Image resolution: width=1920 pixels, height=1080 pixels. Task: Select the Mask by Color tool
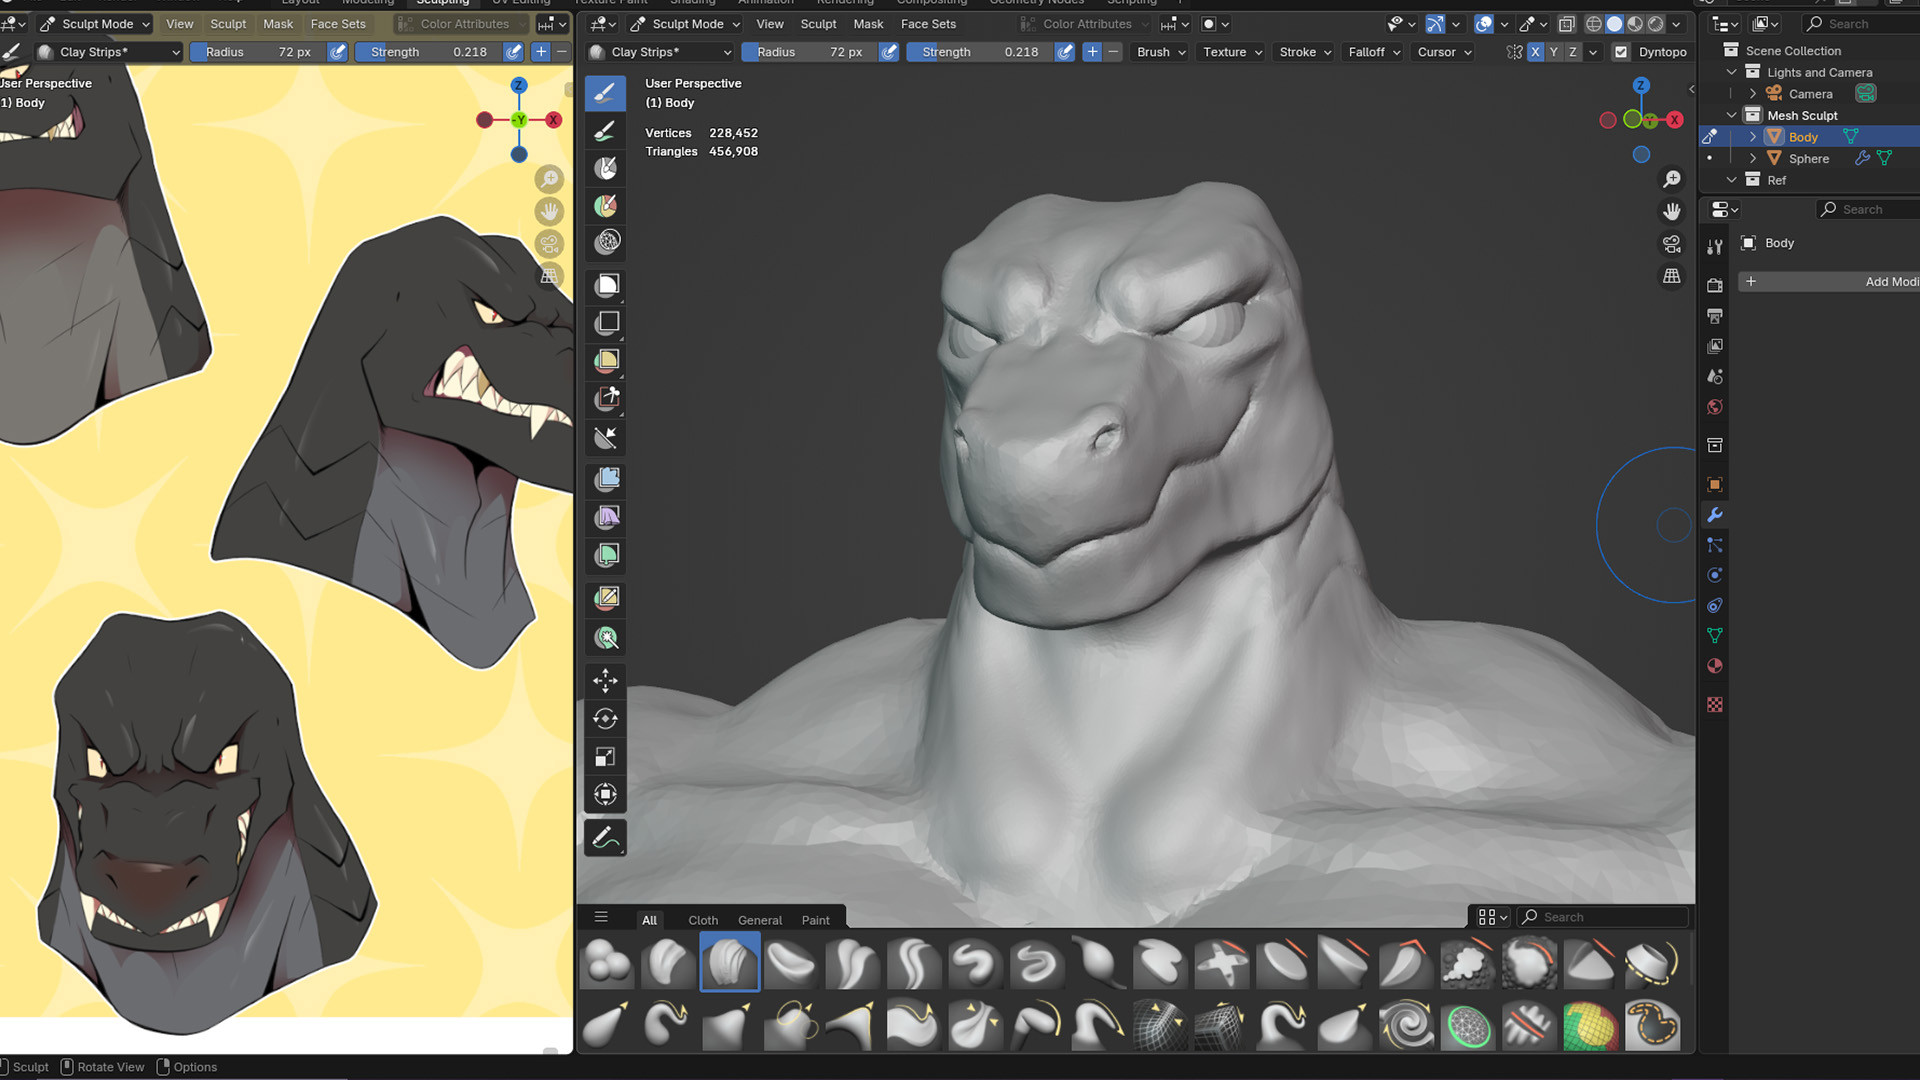coord(606,638)
